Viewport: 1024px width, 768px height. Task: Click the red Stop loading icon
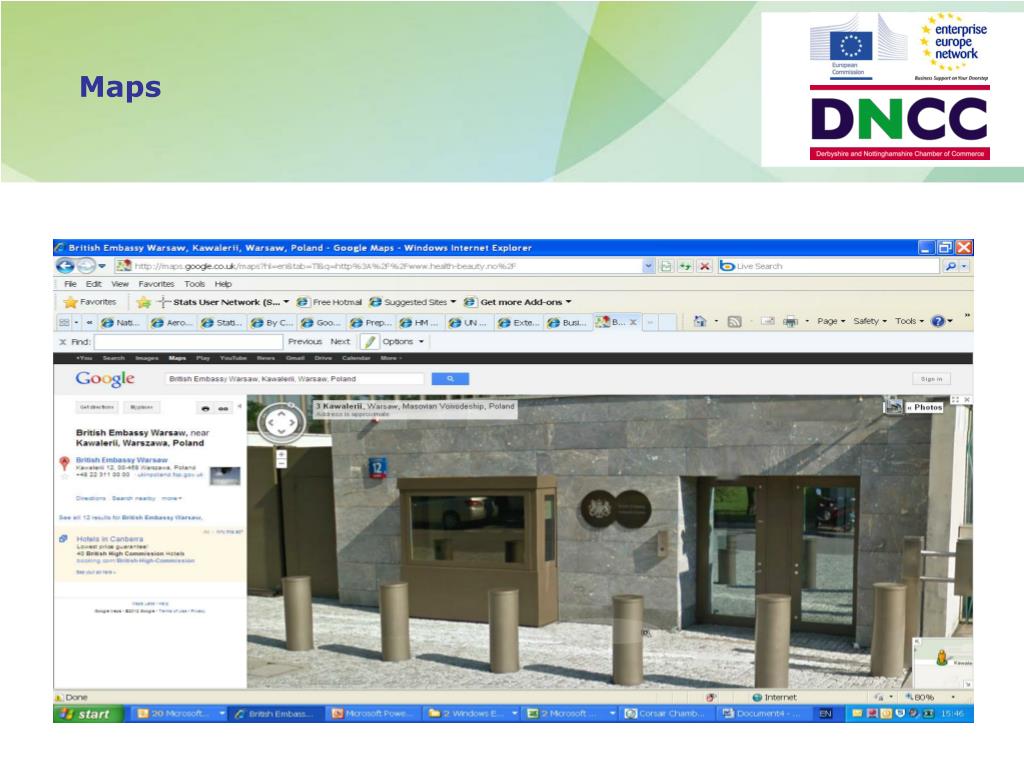tap(705, 266)
